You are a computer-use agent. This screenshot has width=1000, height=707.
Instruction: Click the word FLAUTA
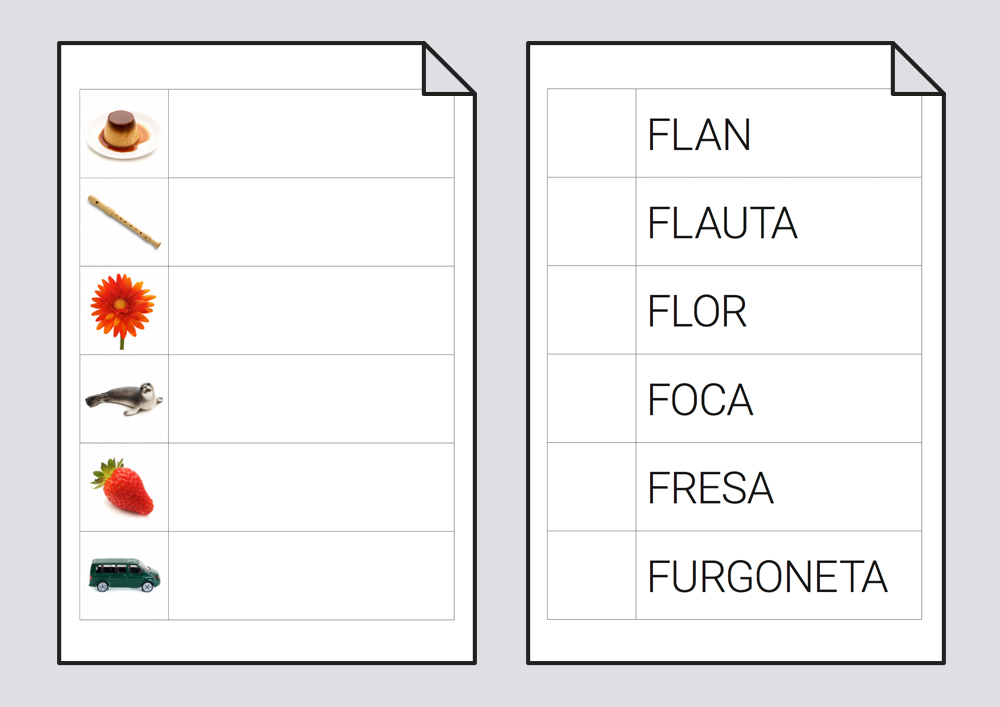point(722,223)
